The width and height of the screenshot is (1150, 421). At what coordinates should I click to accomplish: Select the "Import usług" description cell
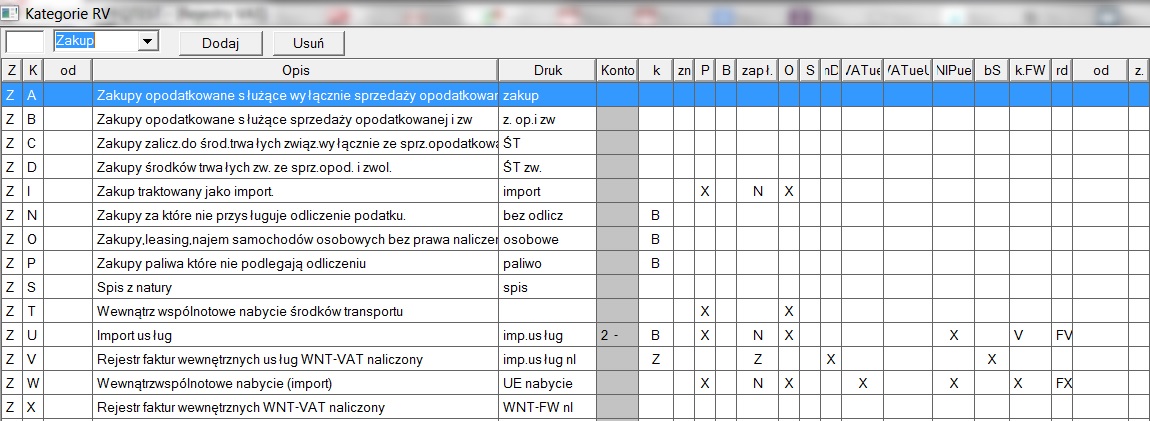296,335
